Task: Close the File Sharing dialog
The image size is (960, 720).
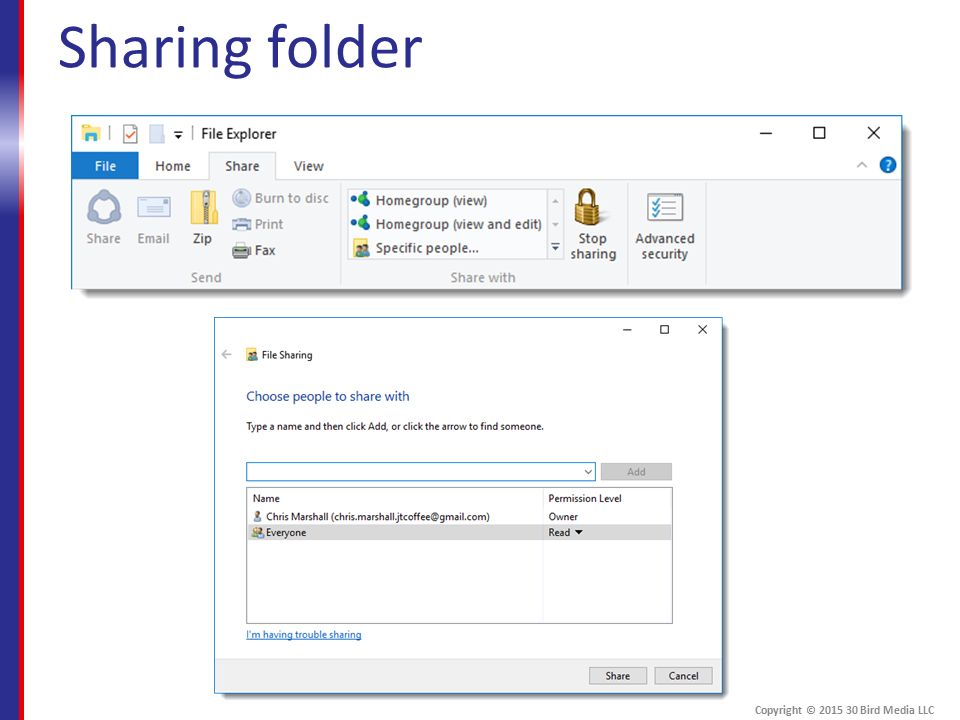Action: [702, 329]
